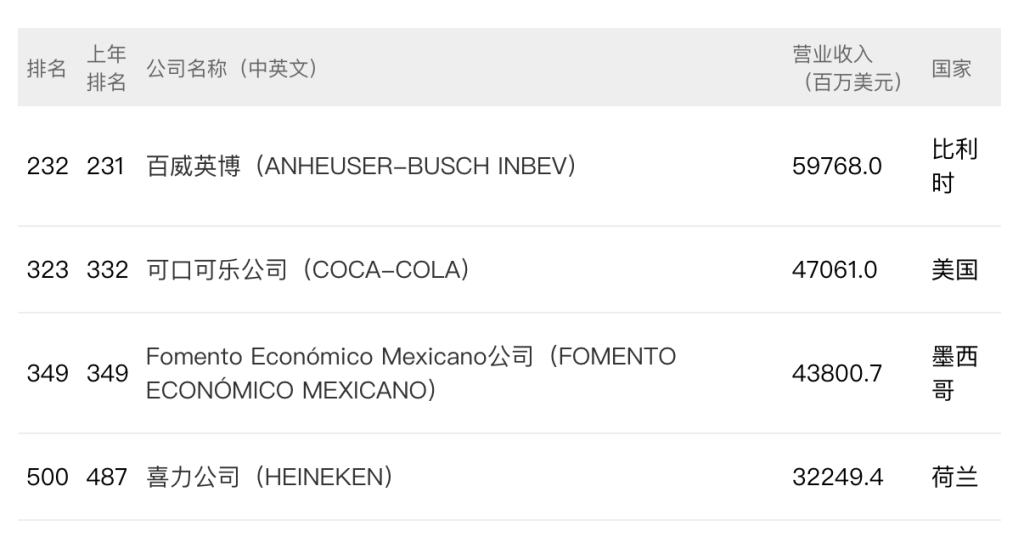Viewport: 1024px width, 537px height.
Task: Click rank 232 in first row
Action: tap(48, 166)
